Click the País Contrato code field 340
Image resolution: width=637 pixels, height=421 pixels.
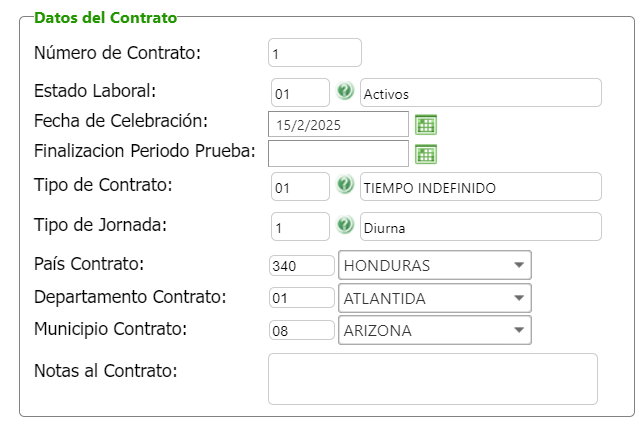coord(301,265)
